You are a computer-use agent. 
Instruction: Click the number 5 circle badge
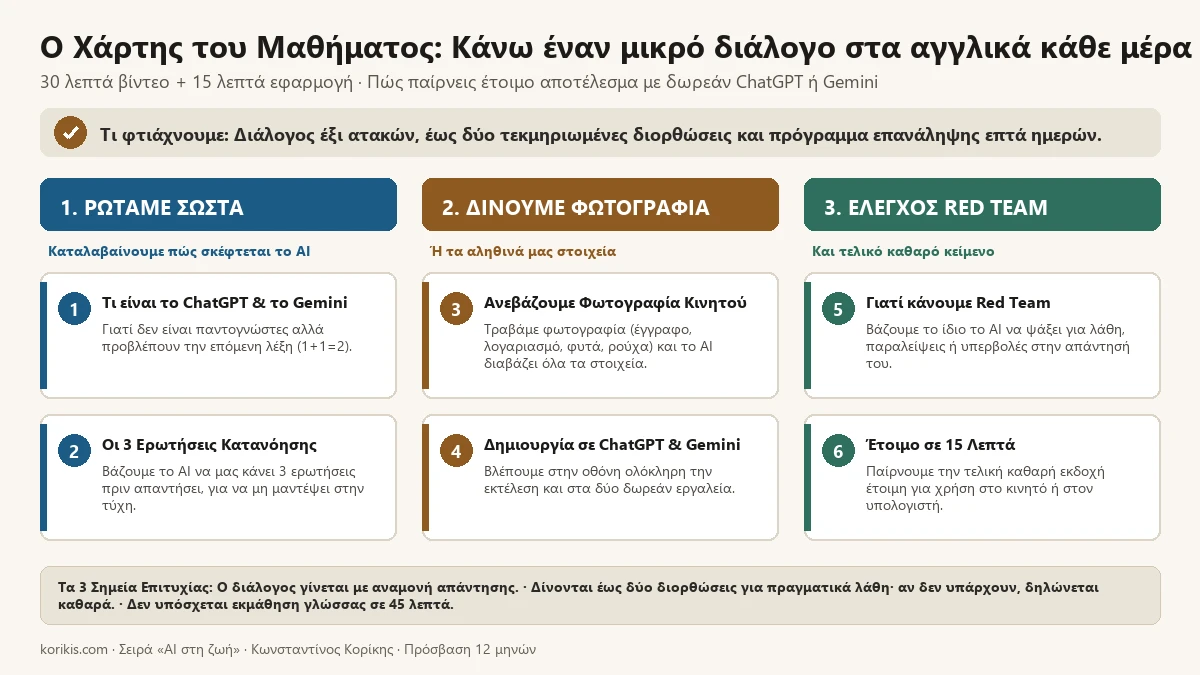pyautogui.click(x=838, y=309)
